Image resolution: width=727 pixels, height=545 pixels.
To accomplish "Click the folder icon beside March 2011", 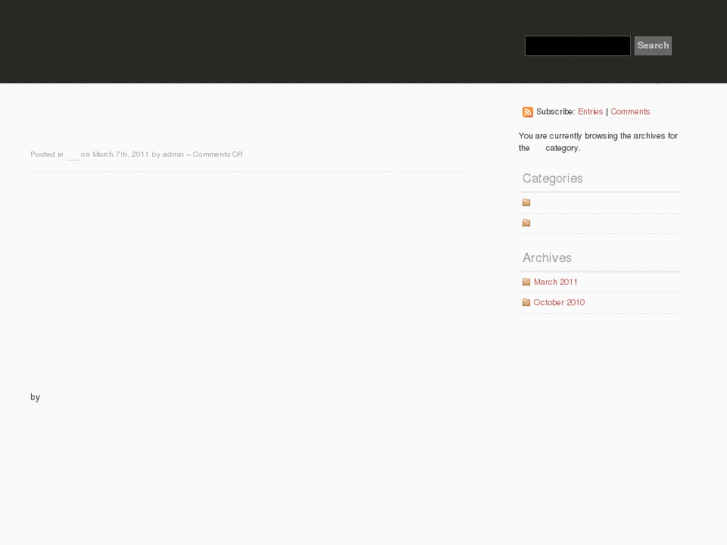I will tap(526, 282).
